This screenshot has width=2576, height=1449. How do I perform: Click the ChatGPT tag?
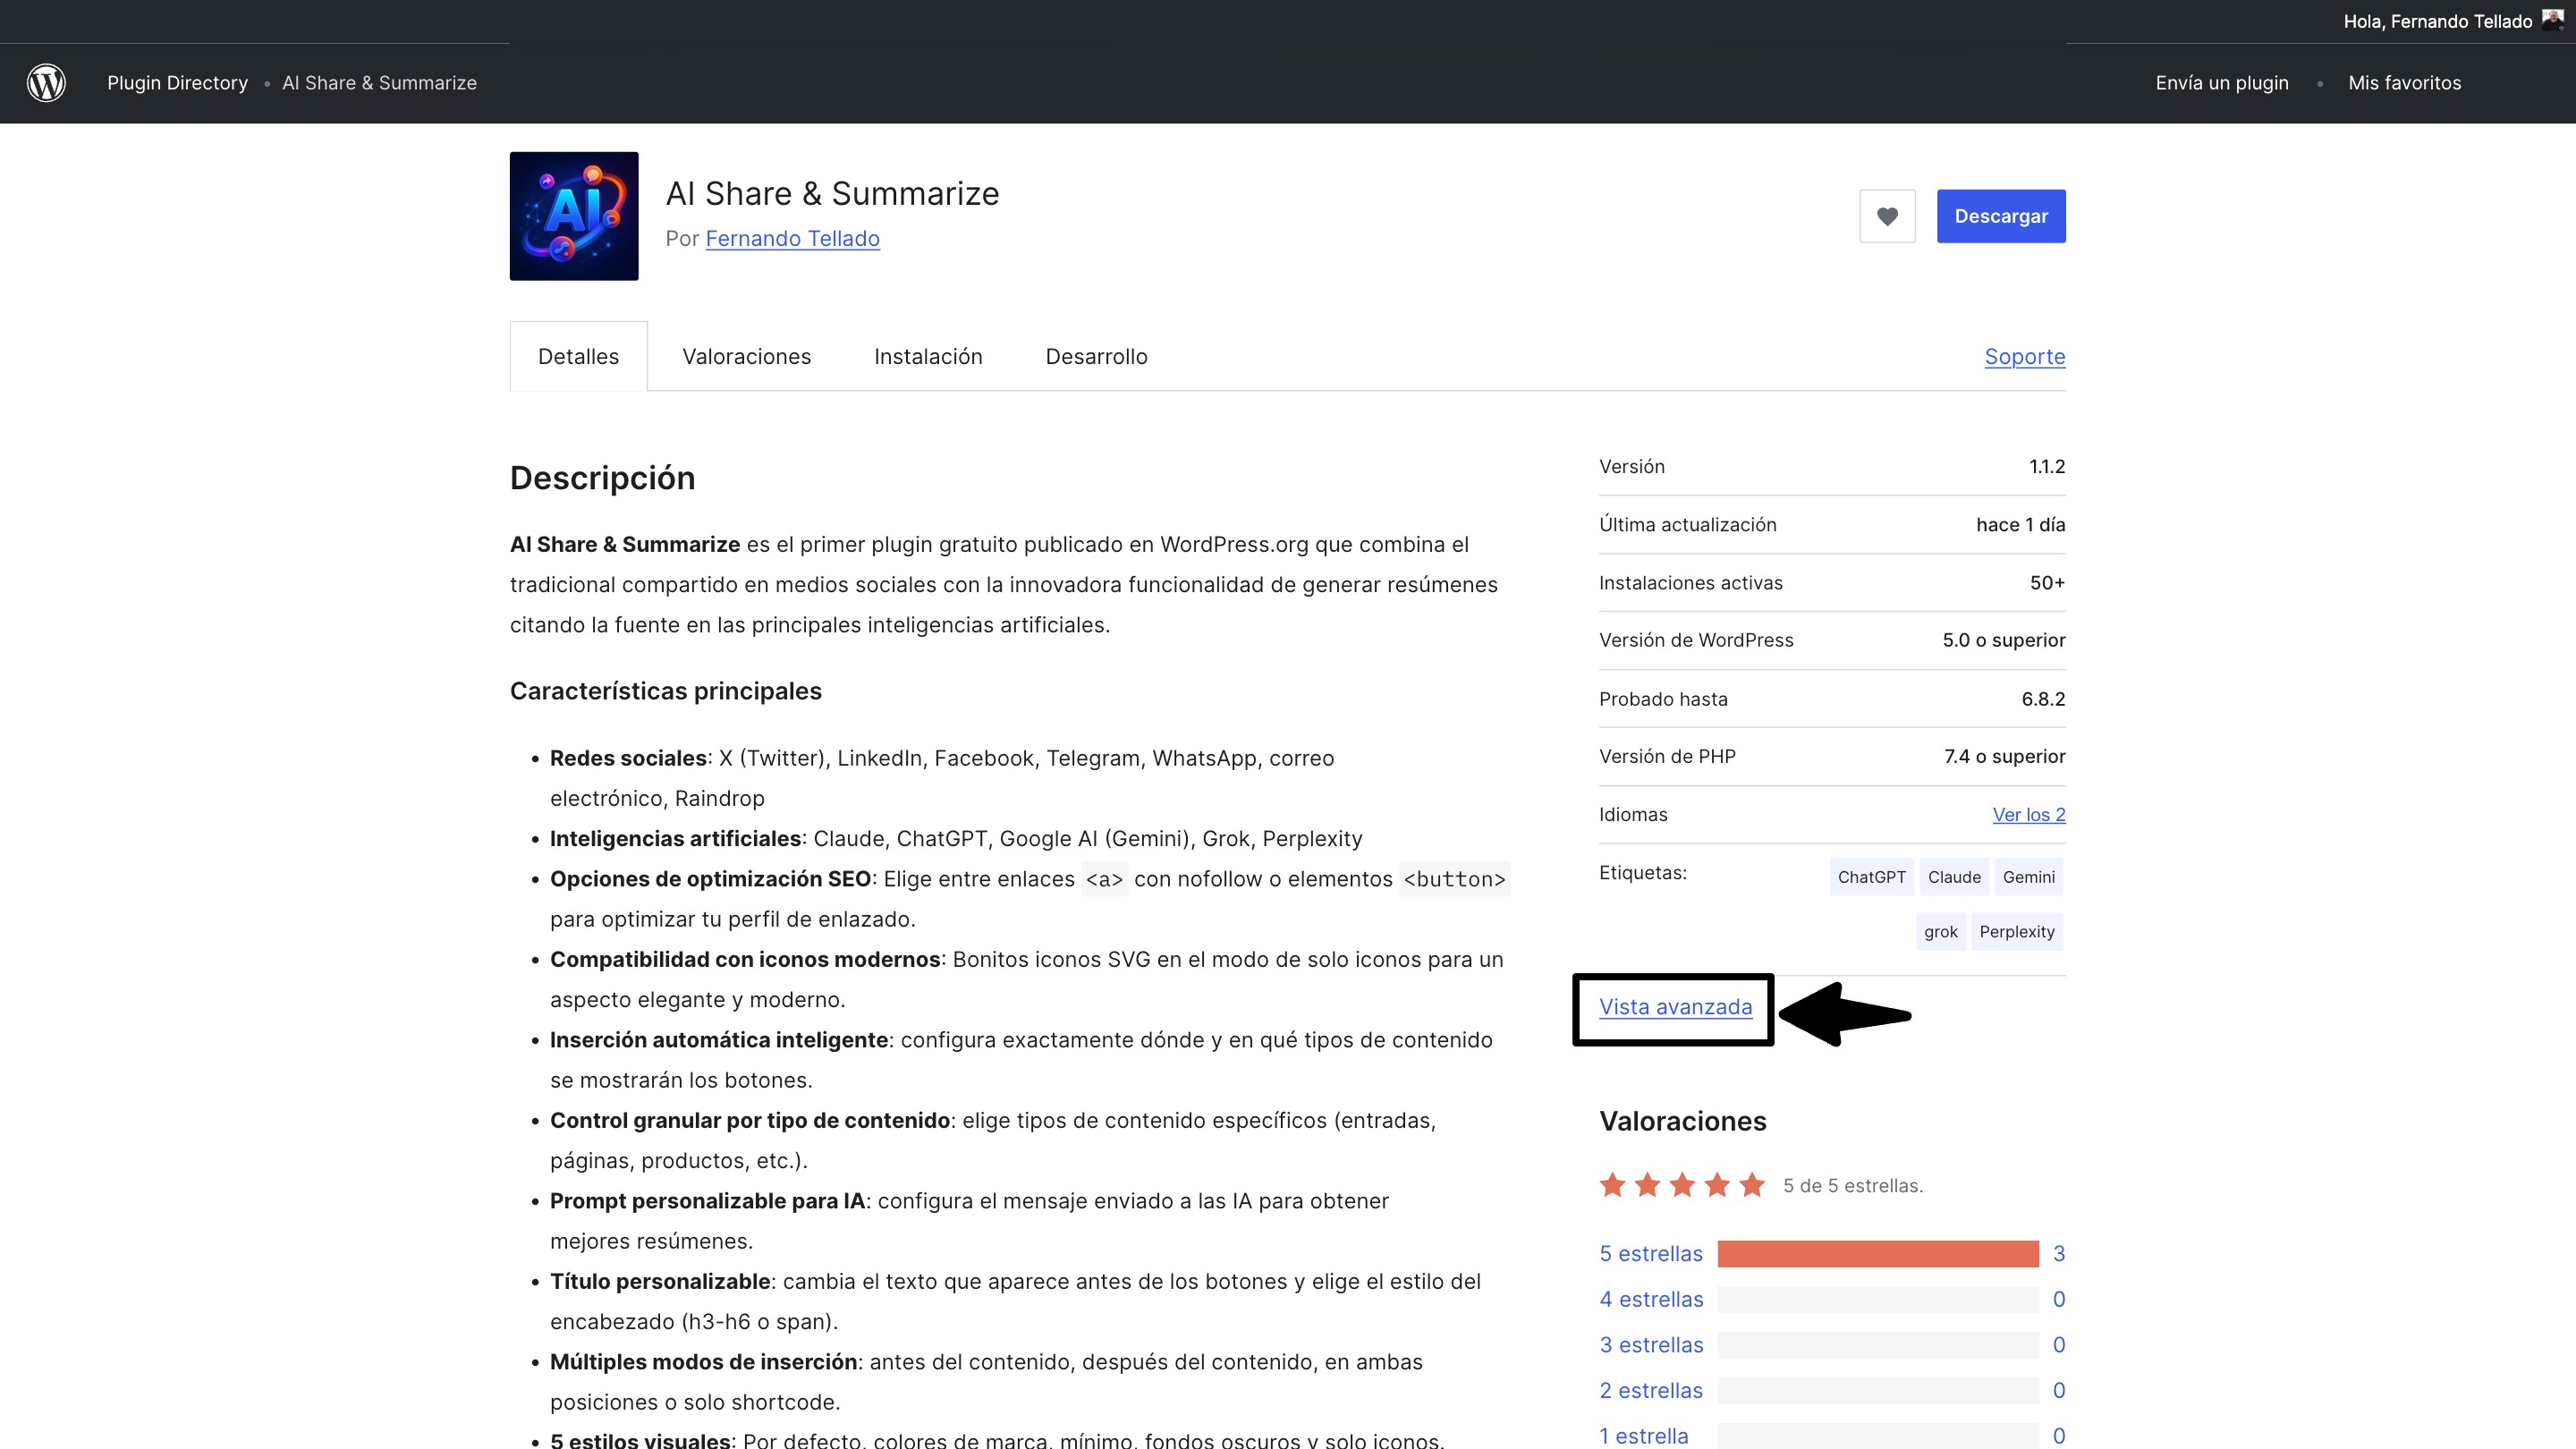point(1871,877)
